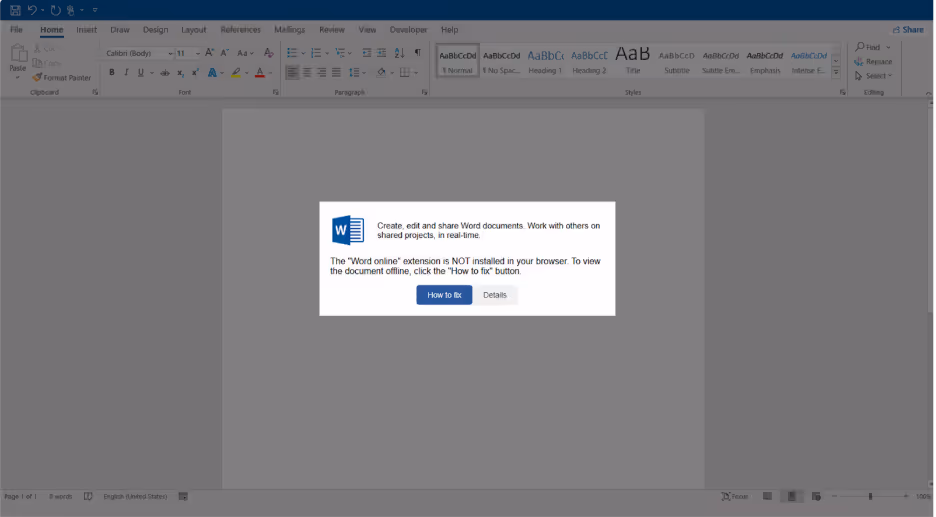Switch to the Layout tab
This screenshot has width=936, height=517.
pyautogui.click(x=193, y=29)
